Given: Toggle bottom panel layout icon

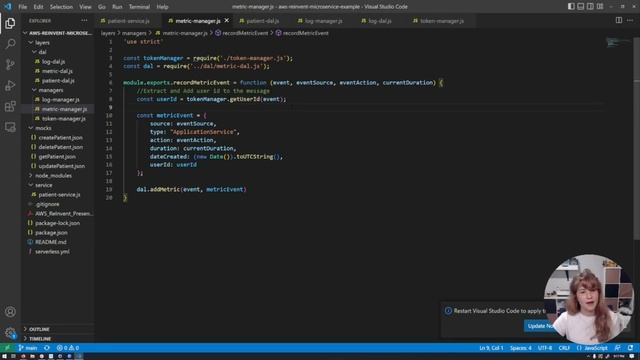Looking at the screenshot, I should click(x=580, y=7).
